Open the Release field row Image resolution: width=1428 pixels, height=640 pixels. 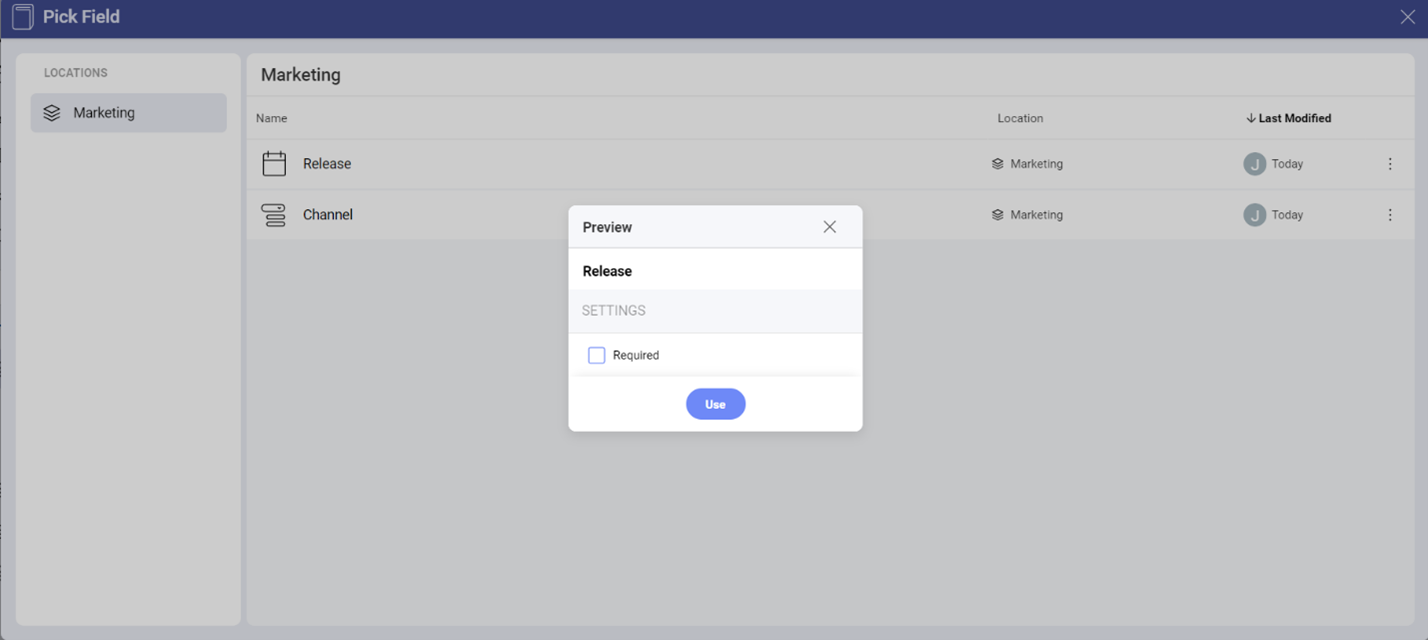(x=830, y=164)
